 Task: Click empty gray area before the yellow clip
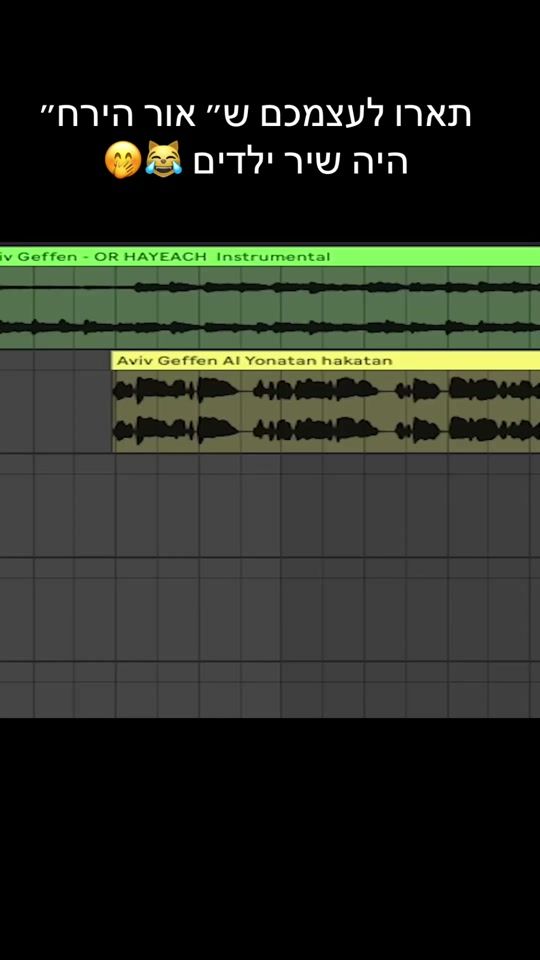tap(55, 402)
